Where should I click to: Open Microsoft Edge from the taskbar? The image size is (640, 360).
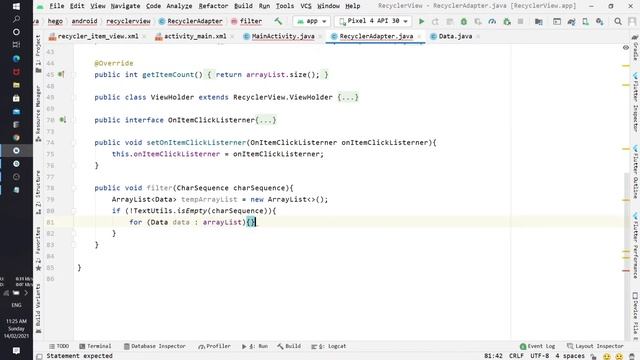tap(16, 58)
